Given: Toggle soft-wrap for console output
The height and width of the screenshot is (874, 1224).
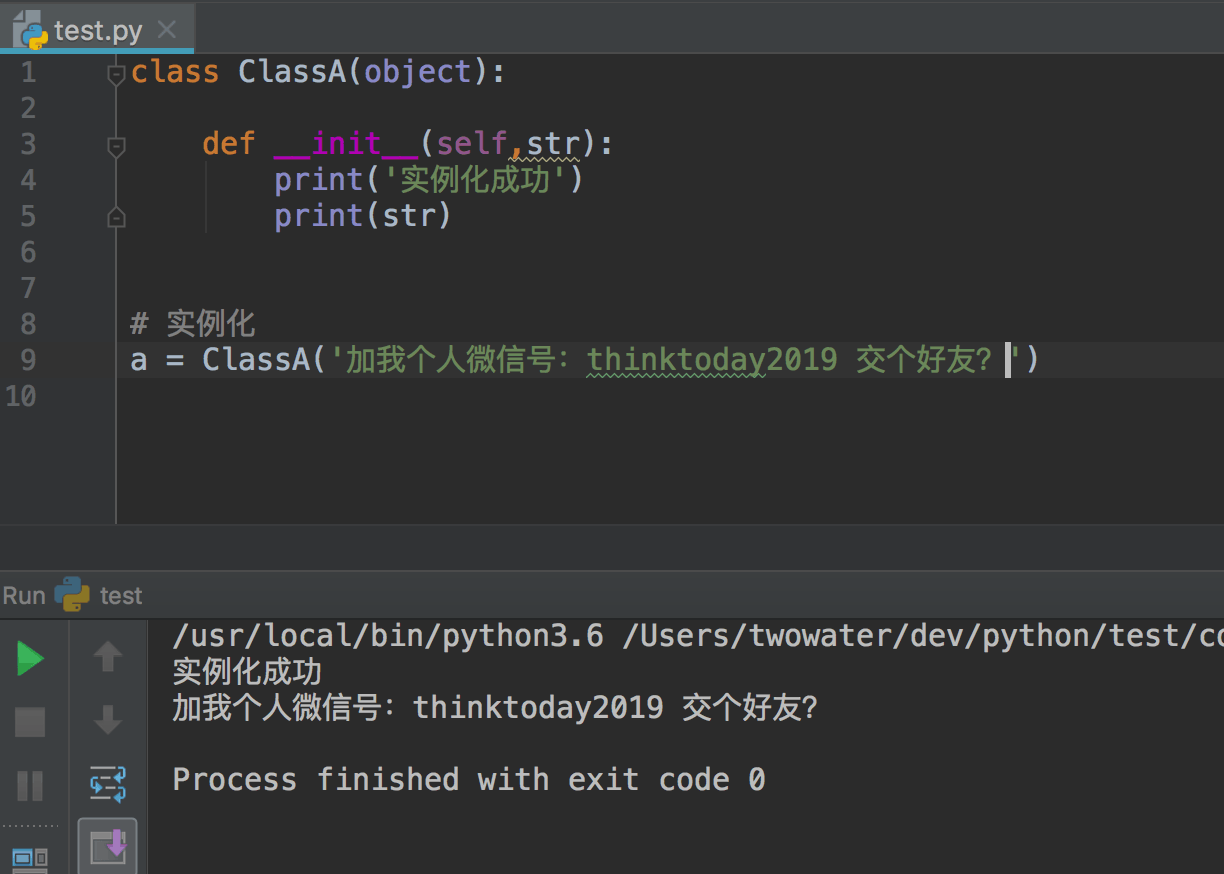Looking at the screenshot, I should tap(107, 784).
